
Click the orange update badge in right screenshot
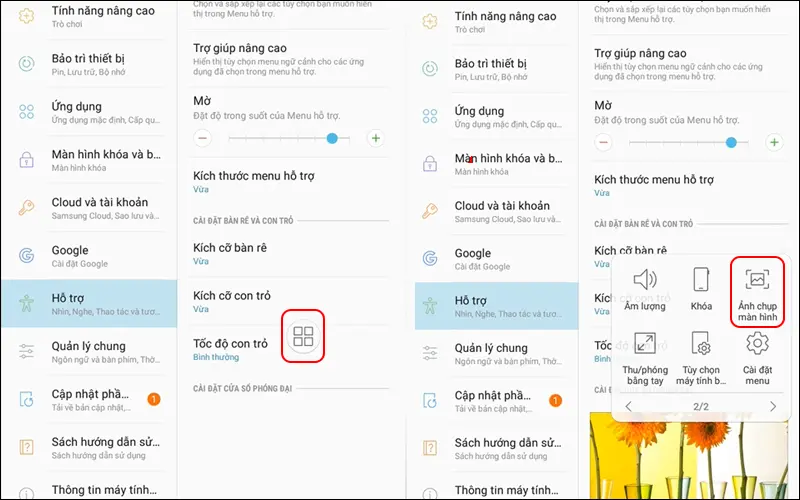pos(556,401)
